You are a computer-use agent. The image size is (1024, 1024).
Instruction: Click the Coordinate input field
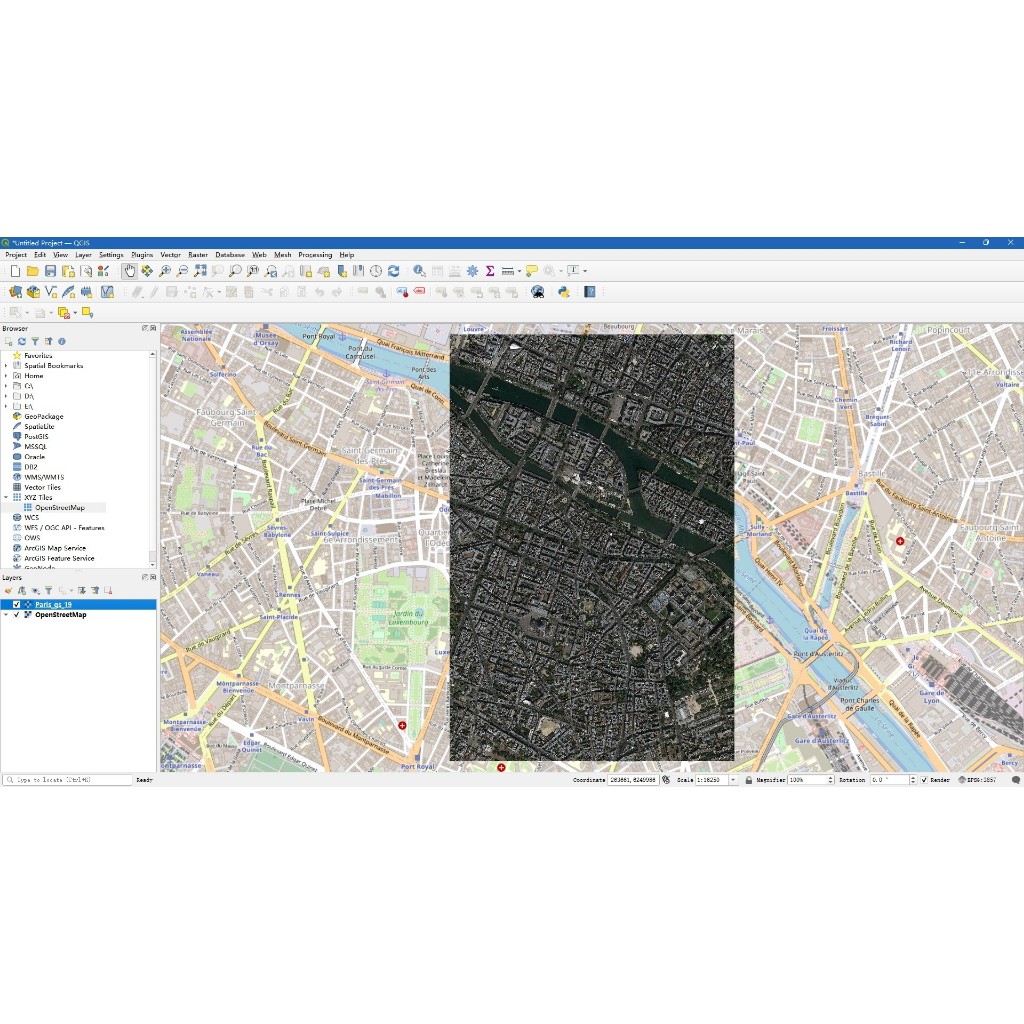632,780
